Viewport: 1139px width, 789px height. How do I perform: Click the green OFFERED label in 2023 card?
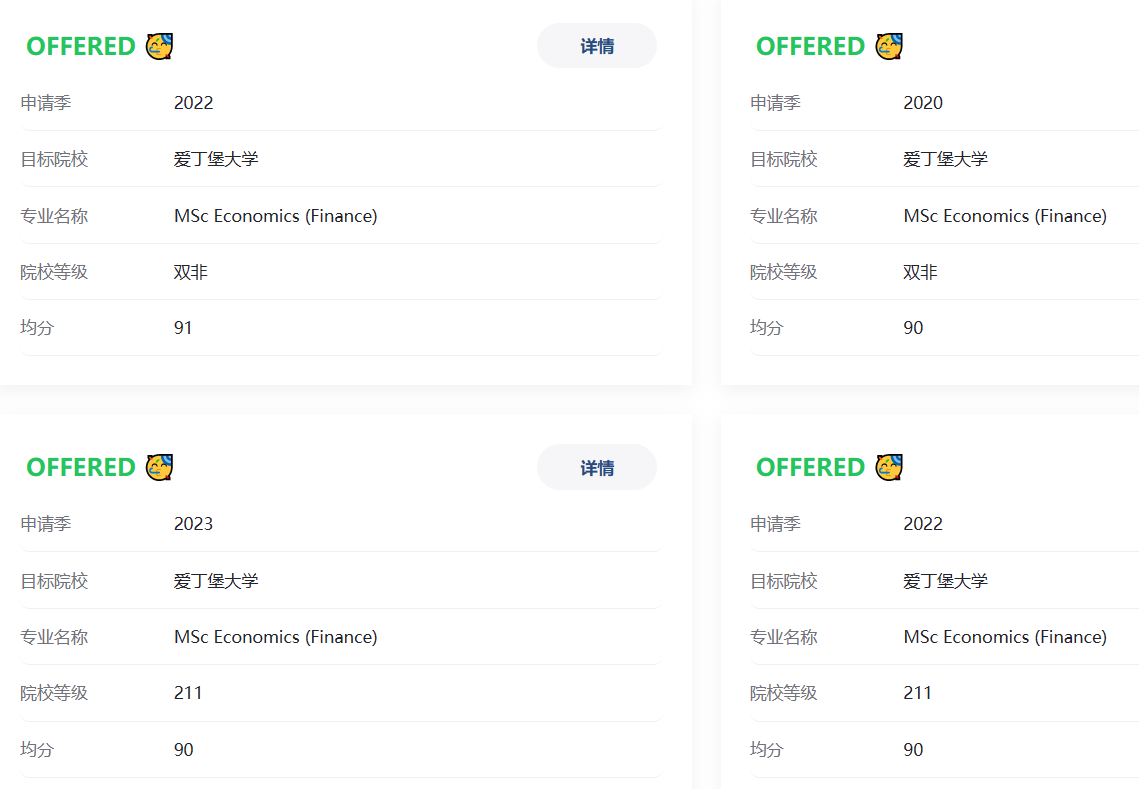point(81,467)
